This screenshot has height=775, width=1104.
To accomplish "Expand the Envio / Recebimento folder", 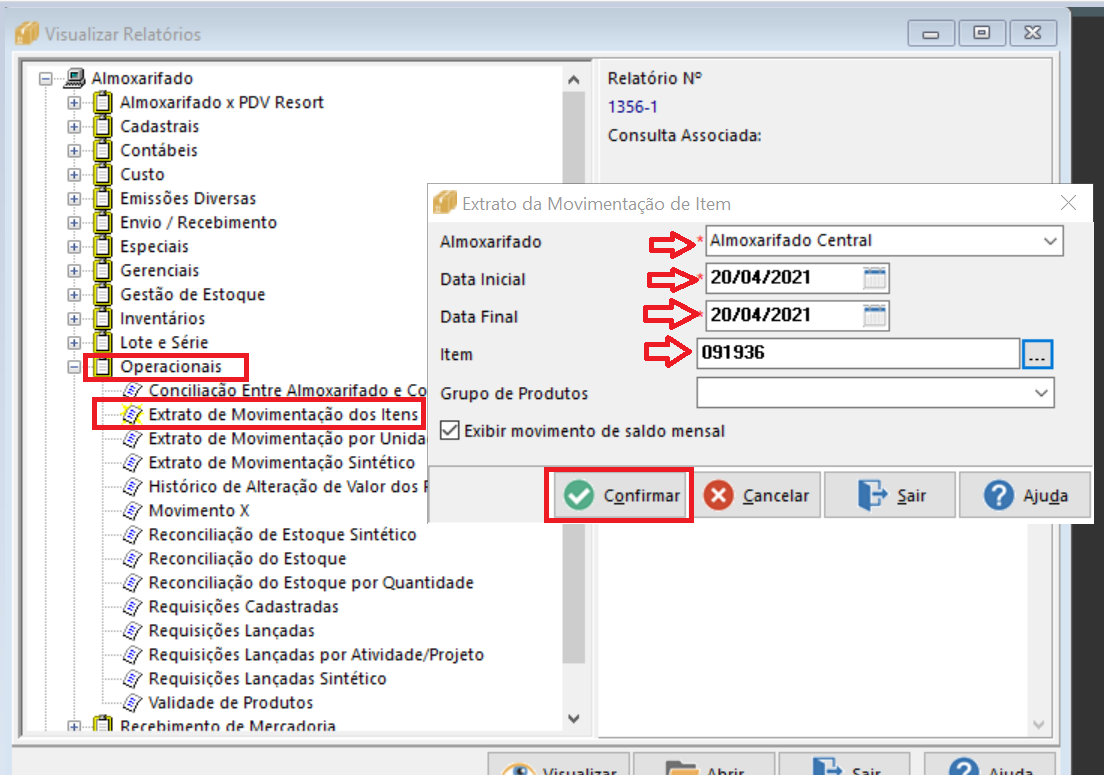I will coord(74,222).
